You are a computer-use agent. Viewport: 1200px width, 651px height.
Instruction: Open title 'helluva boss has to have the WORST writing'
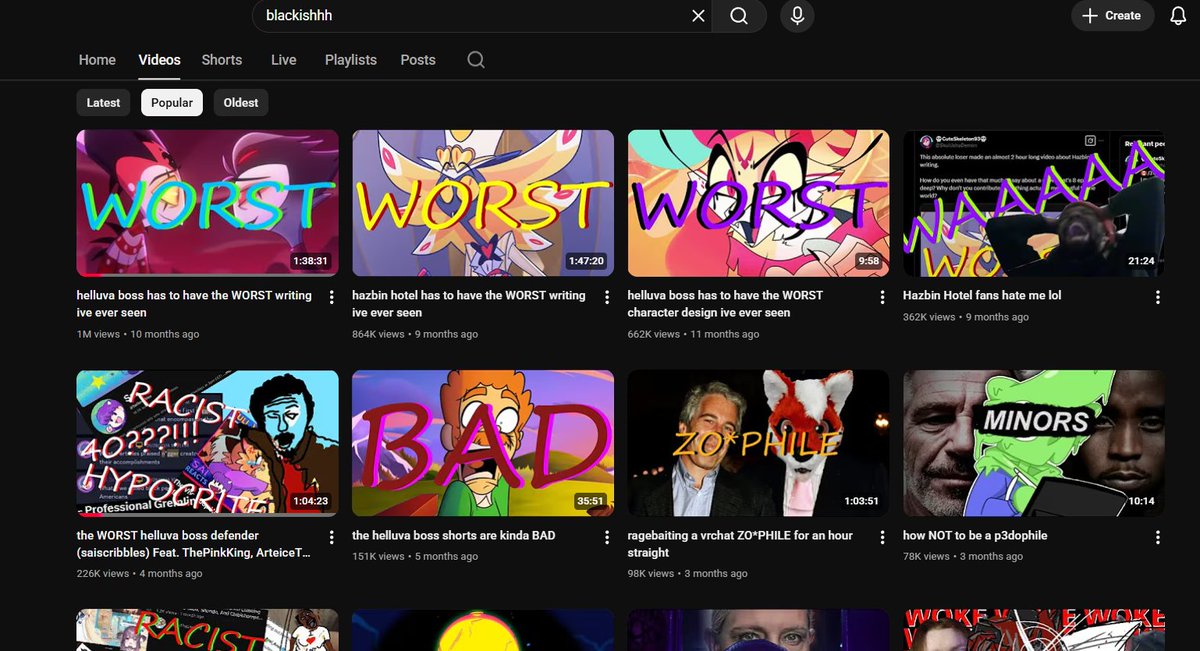point(194,304)
